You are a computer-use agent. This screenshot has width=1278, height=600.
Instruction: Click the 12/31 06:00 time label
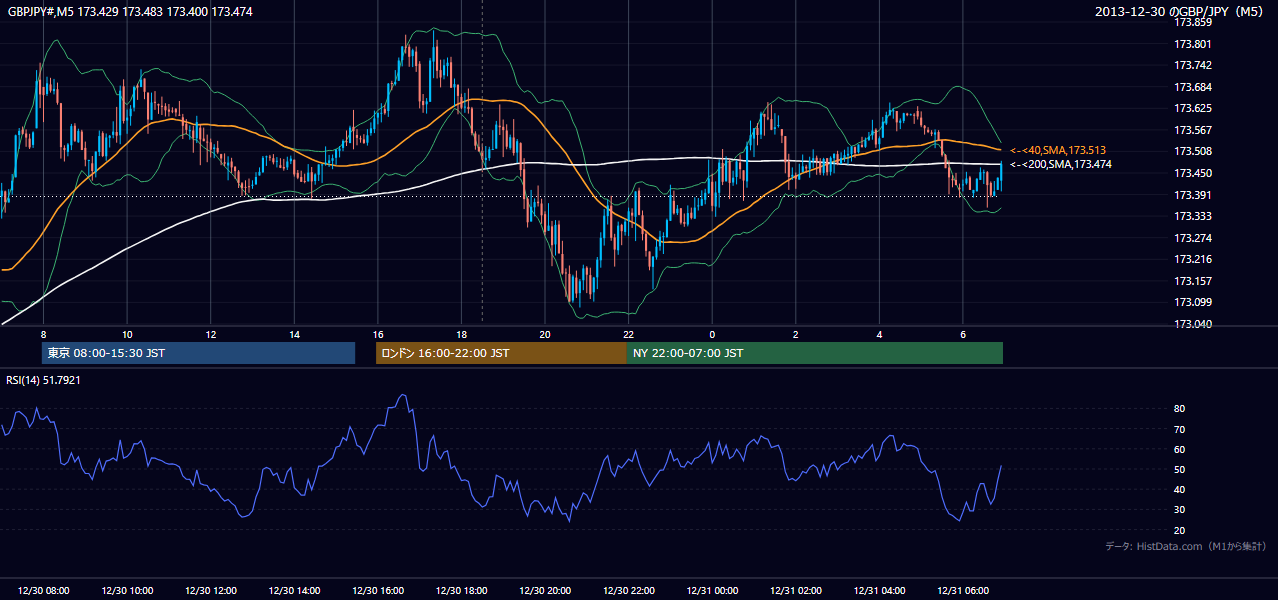pos(962,591)
